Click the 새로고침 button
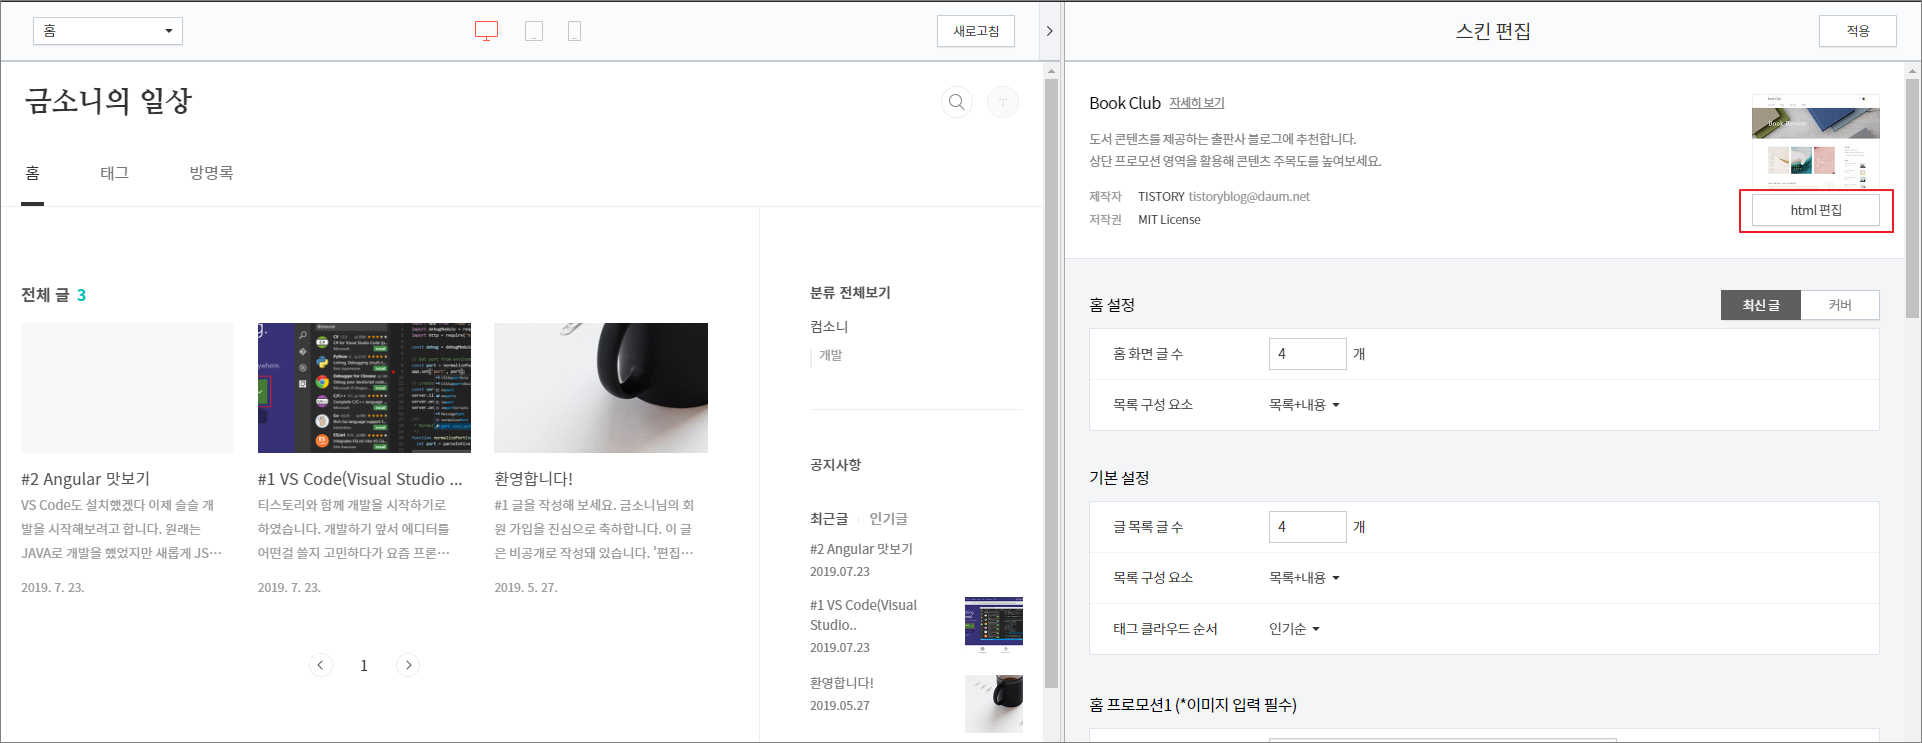The width and height of the screenshot is (1922, 743). coord(976,31)
